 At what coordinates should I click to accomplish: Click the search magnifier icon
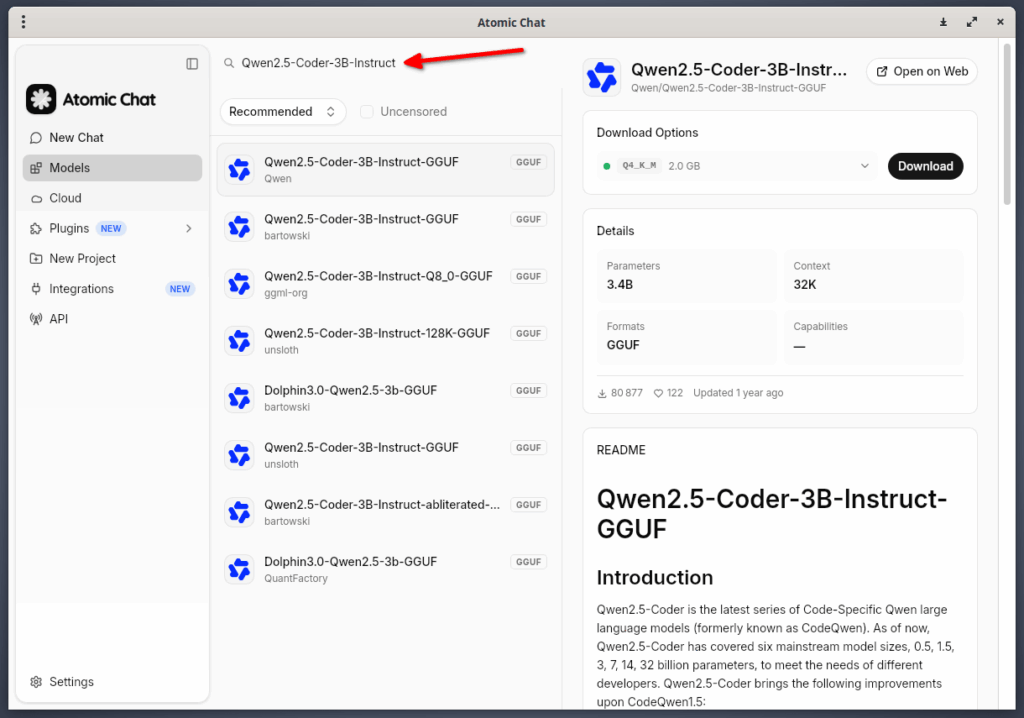pos(229,63)
